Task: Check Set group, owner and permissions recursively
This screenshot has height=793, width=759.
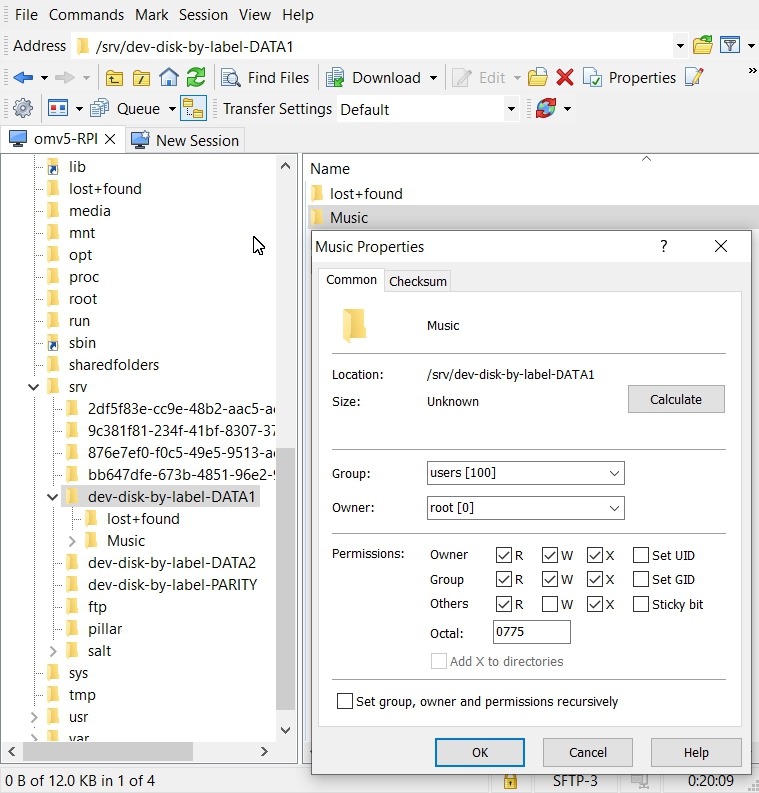Action: pos(345,702)
